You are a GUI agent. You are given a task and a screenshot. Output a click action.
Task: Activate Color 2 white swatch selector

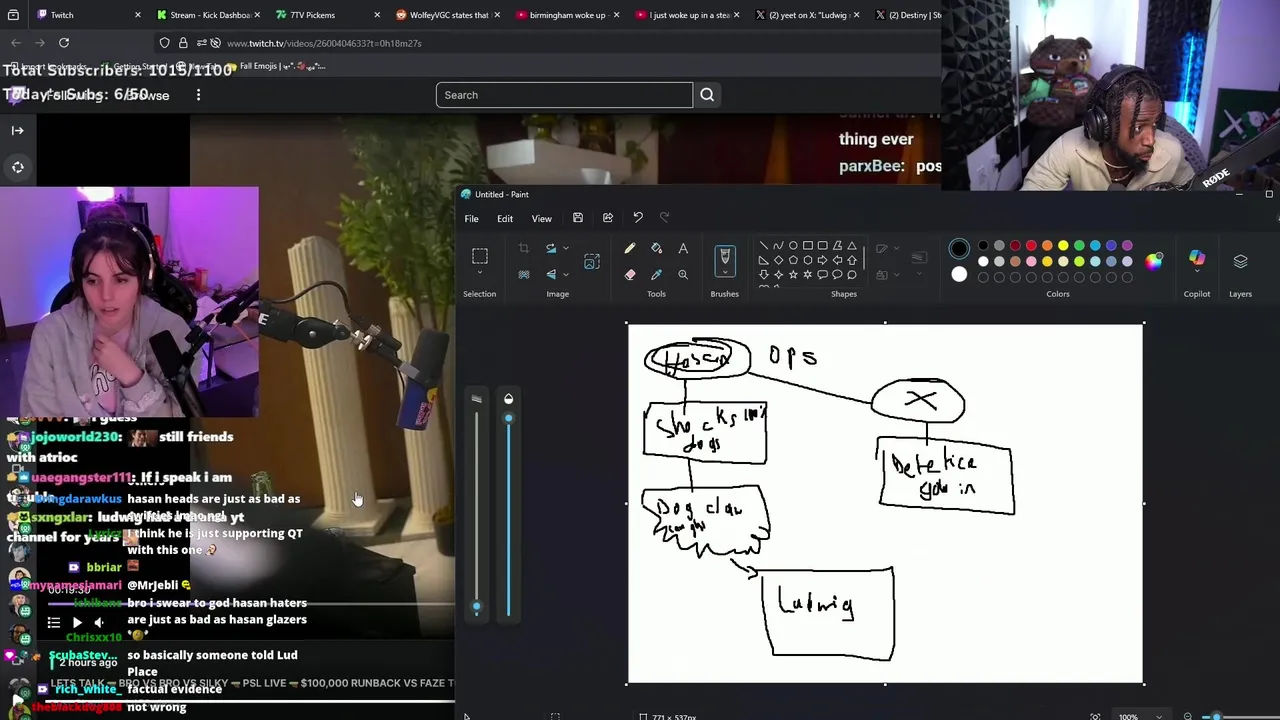point(959,274)
